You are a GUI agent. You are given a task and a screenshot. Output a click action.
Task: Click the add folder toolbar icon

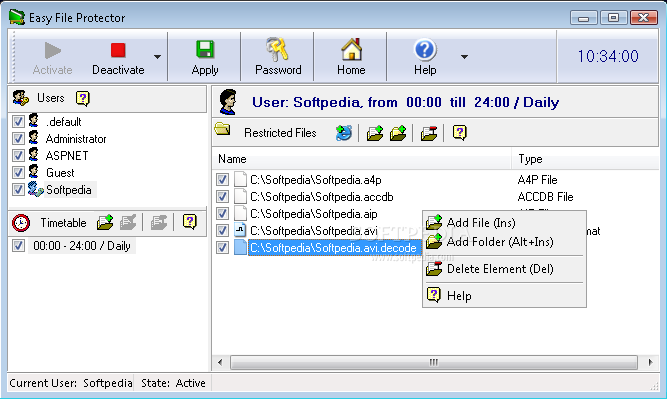(398, 133)
